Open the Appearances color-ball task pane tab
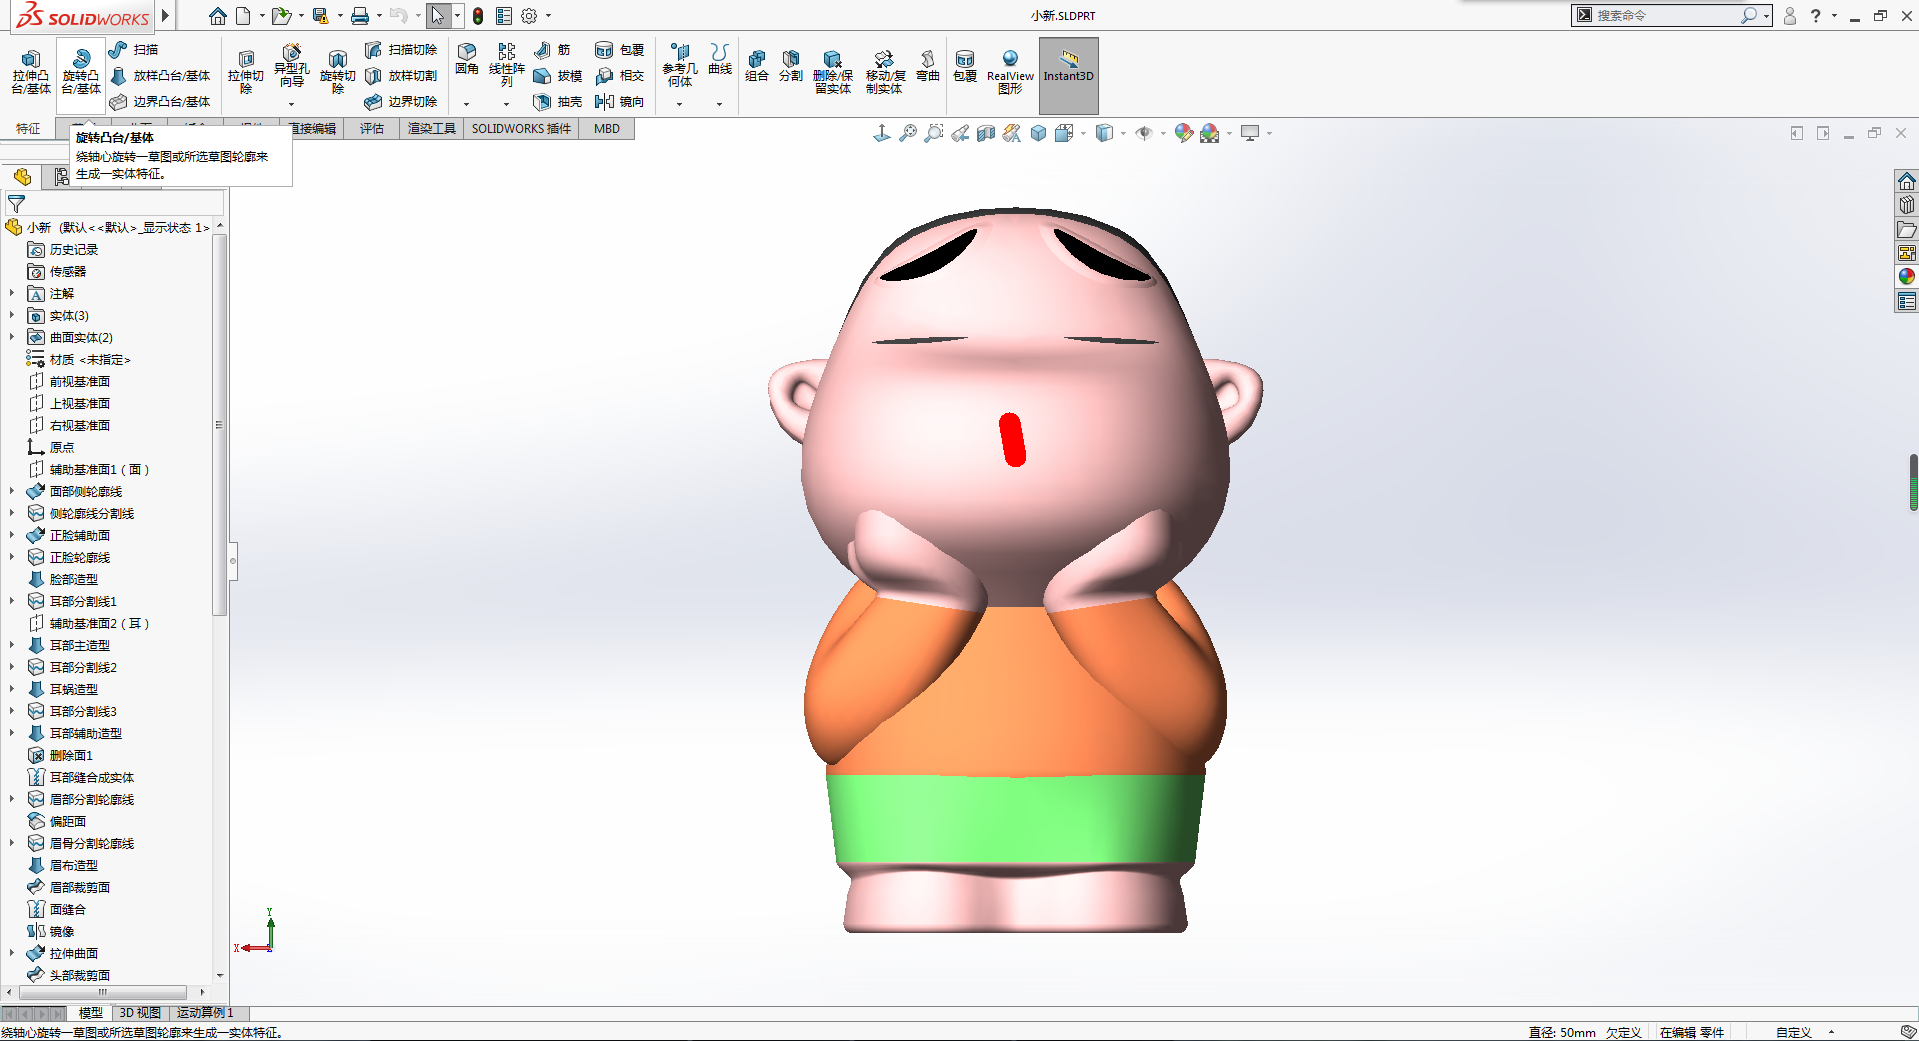The height and width of the screenshot is (1041, 1919). 1906,277
